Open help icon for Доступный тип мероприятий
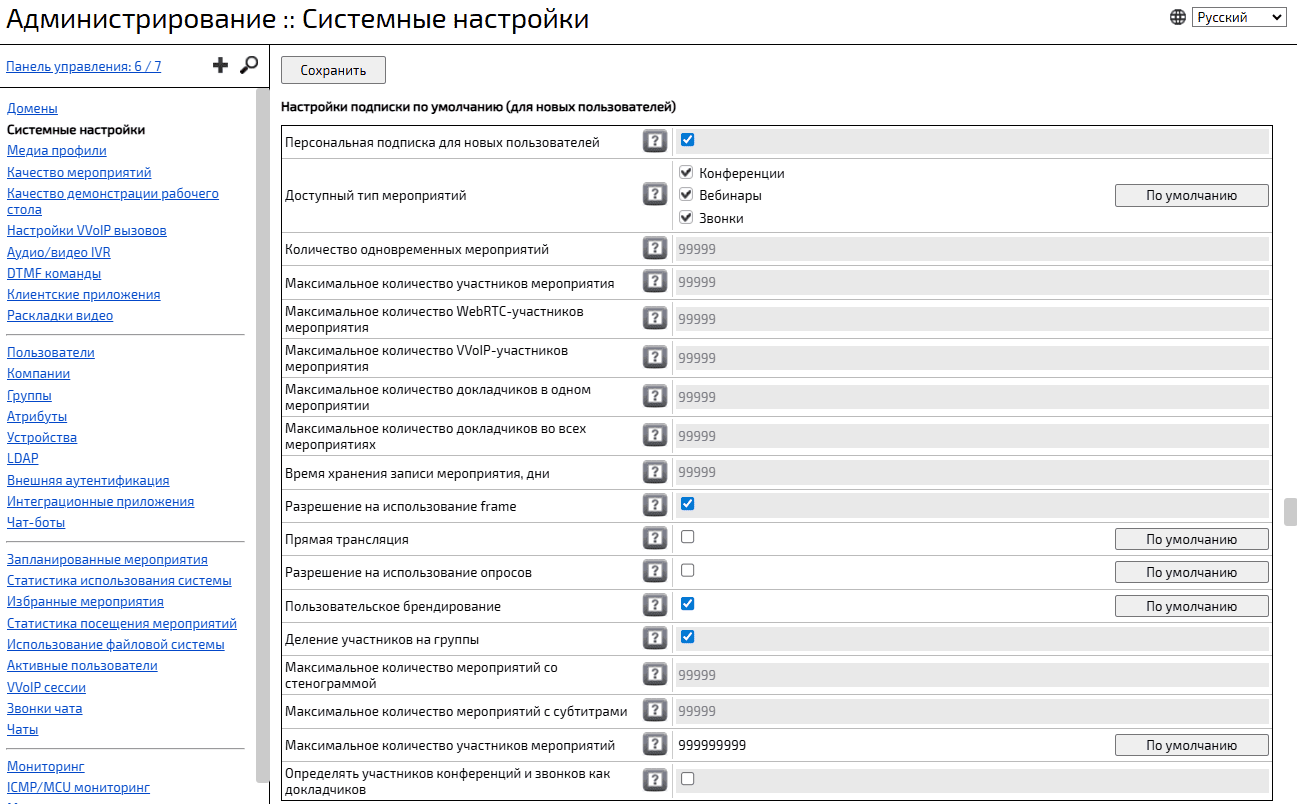Screen dimensions: 1297x804 pyautogui.click(x=655, y=195)
